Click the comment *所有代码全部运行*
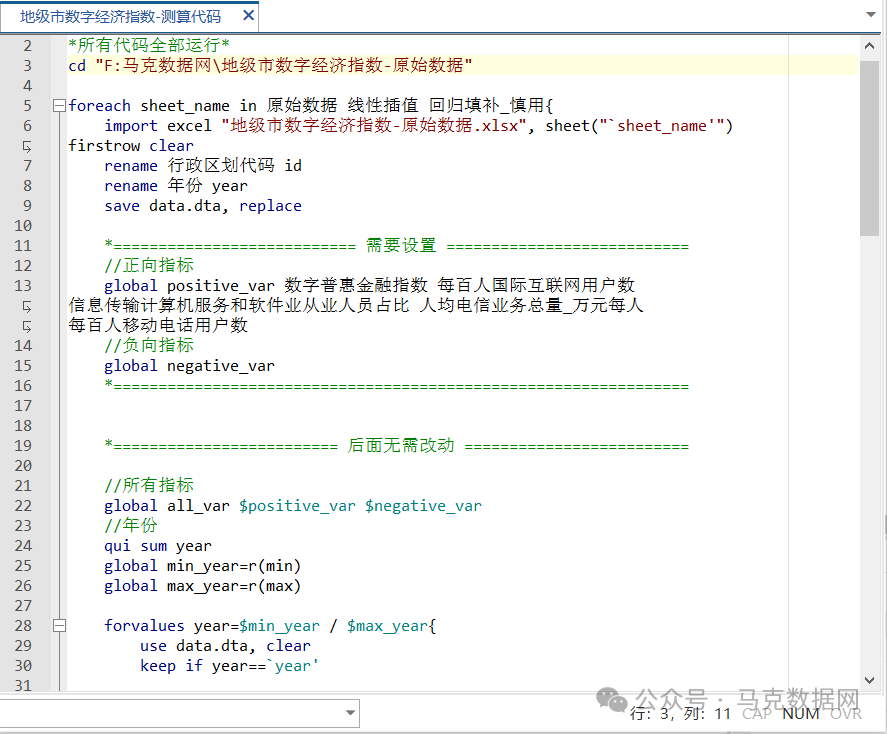The width and height of the screenshot is (887, 734). tap(149, 45)
